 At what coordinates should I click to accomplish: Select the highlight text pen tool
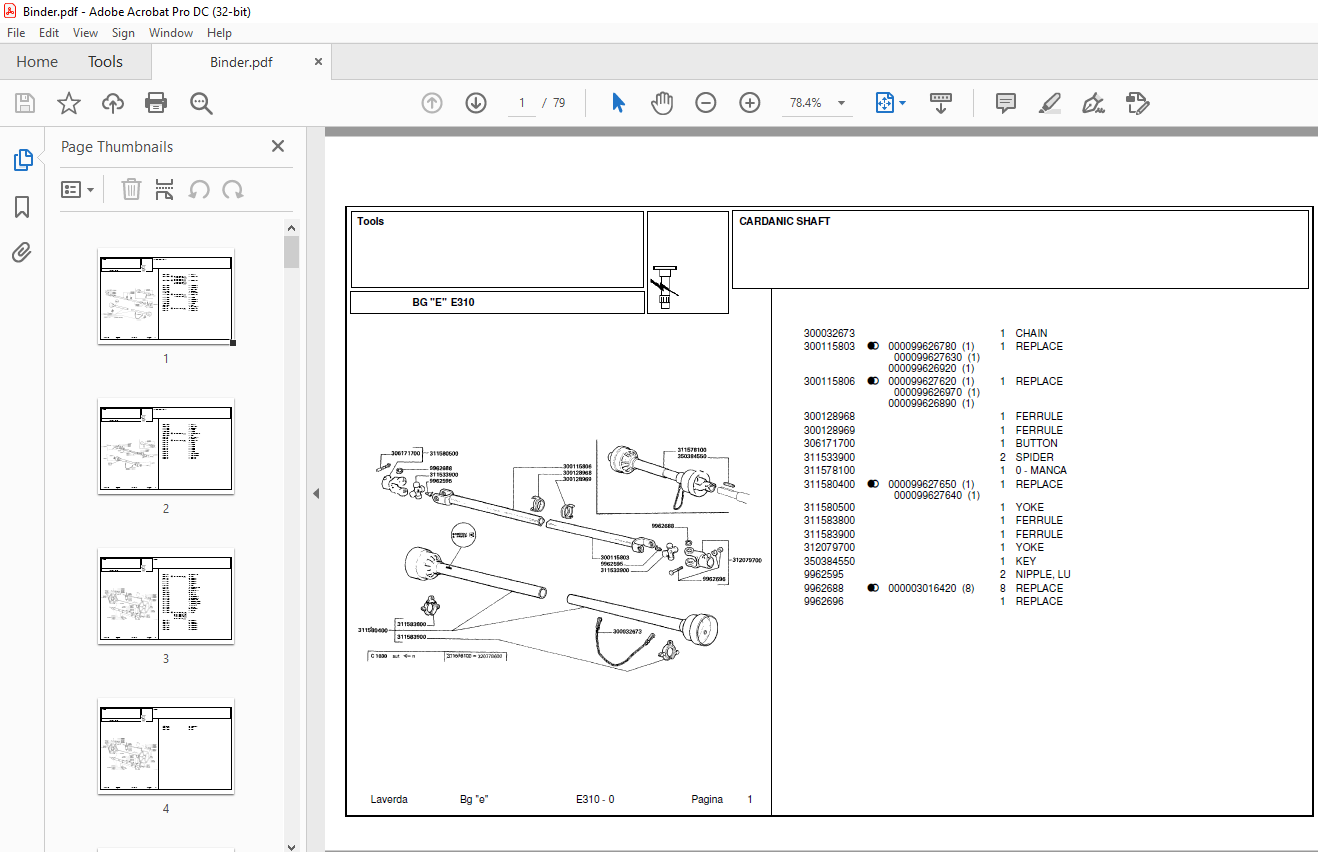(x=1050, y=103)
